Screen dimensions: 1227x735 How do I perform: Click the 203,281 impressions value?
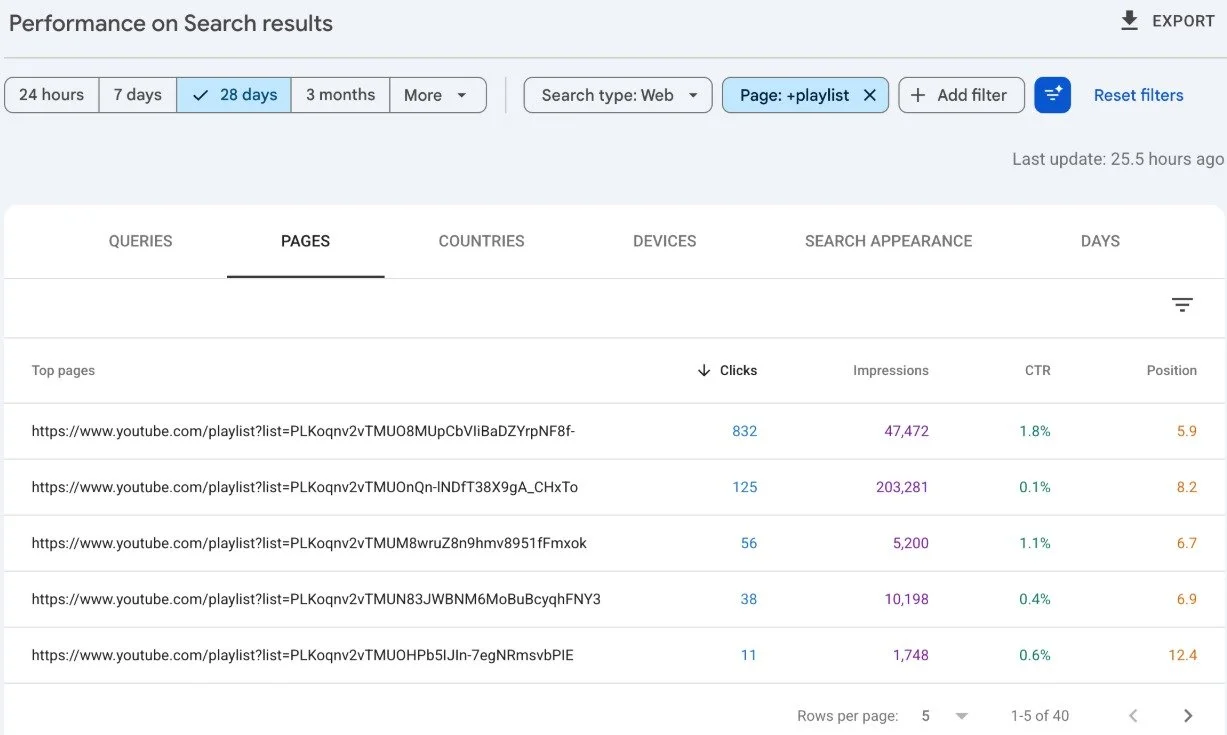pos(902,487)
